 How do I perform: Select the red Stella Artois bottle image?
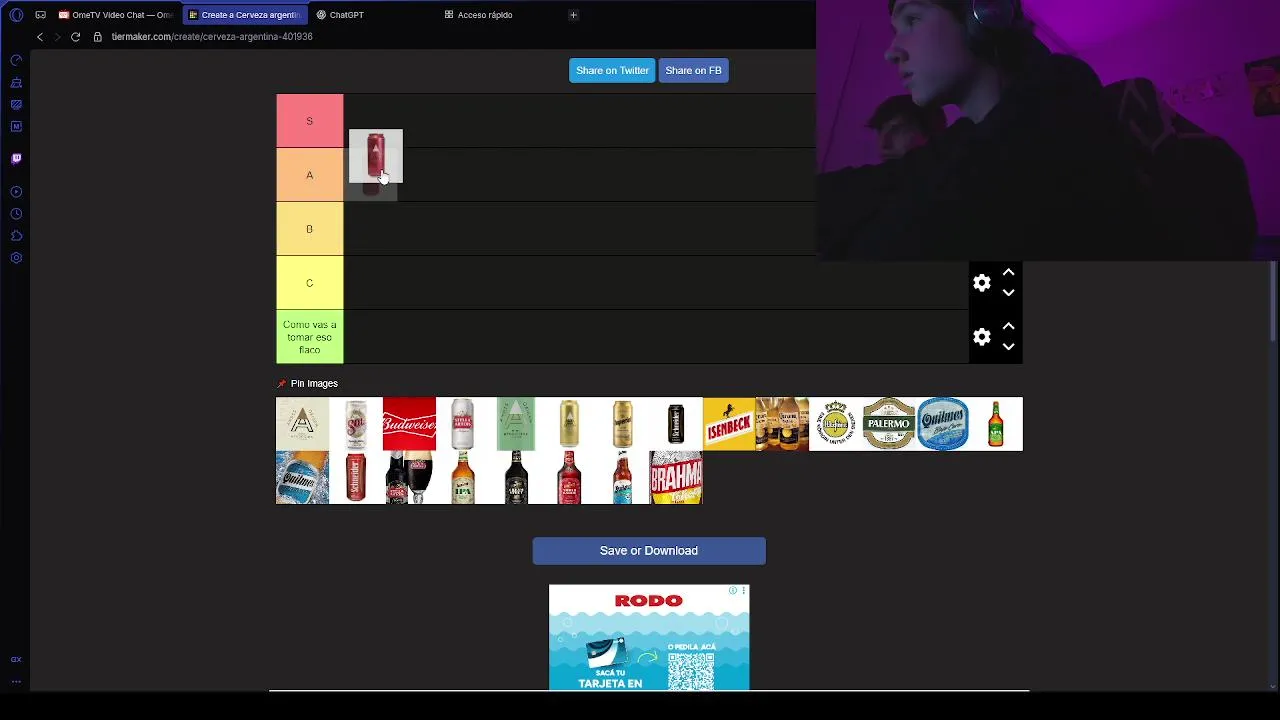[x=569, y=478]
